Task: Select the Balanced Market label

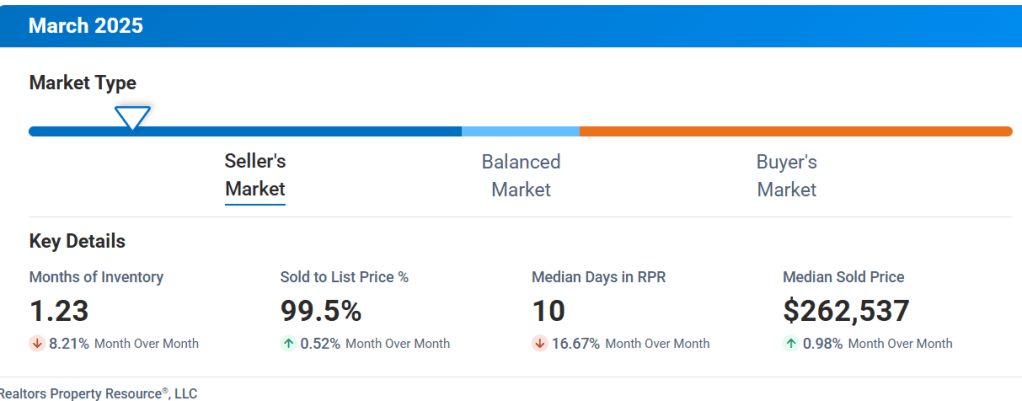Action: [x=521, y=175]
